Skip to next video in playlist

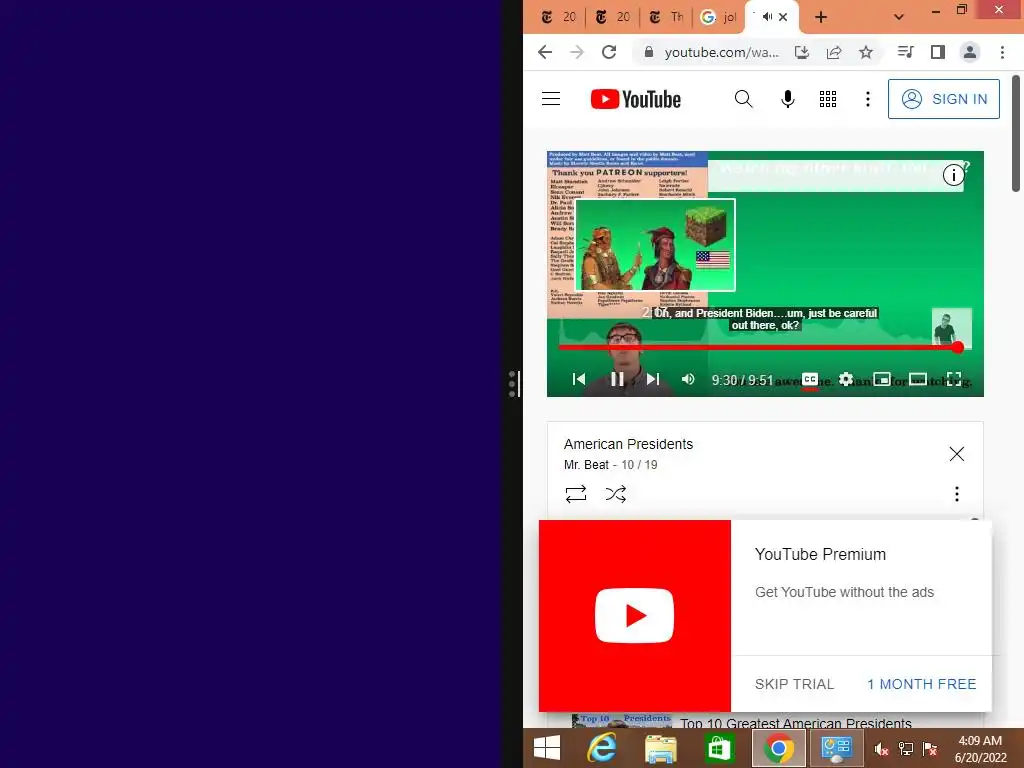tap(652, 379)
